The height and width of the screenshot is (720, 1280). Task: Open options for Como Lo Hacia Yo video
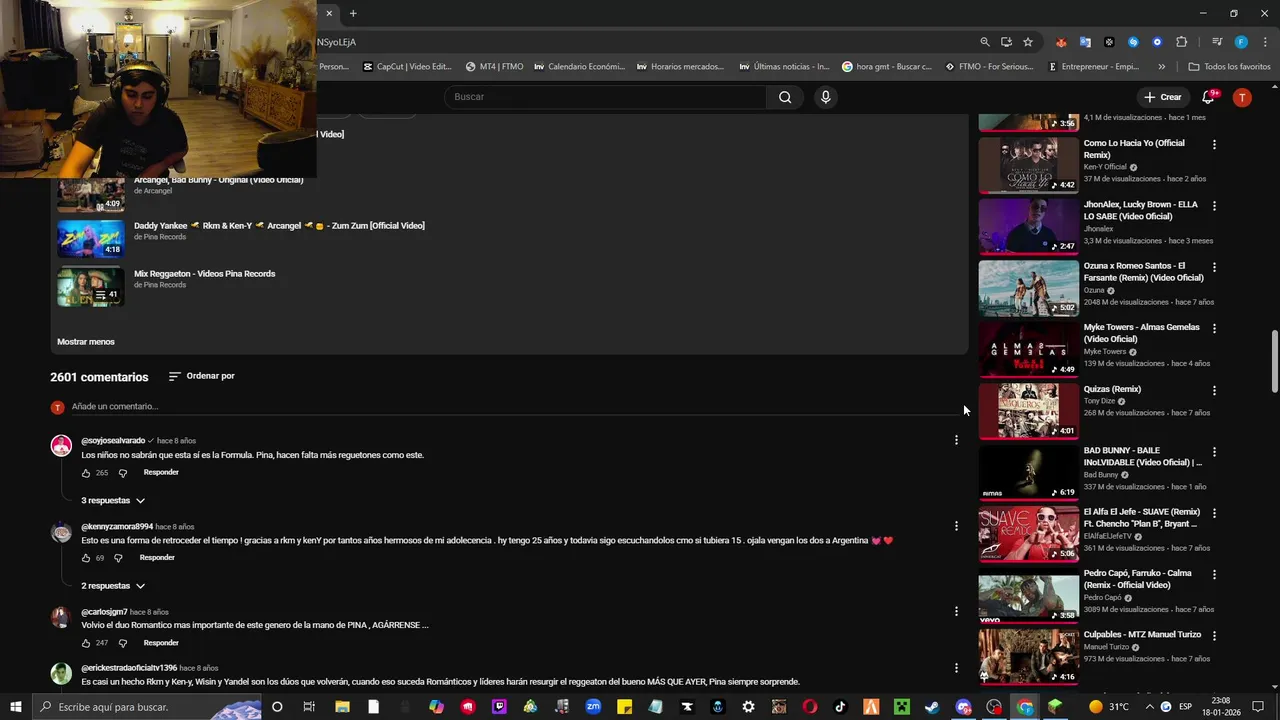pyautogui.click(x=1214, y=145)
